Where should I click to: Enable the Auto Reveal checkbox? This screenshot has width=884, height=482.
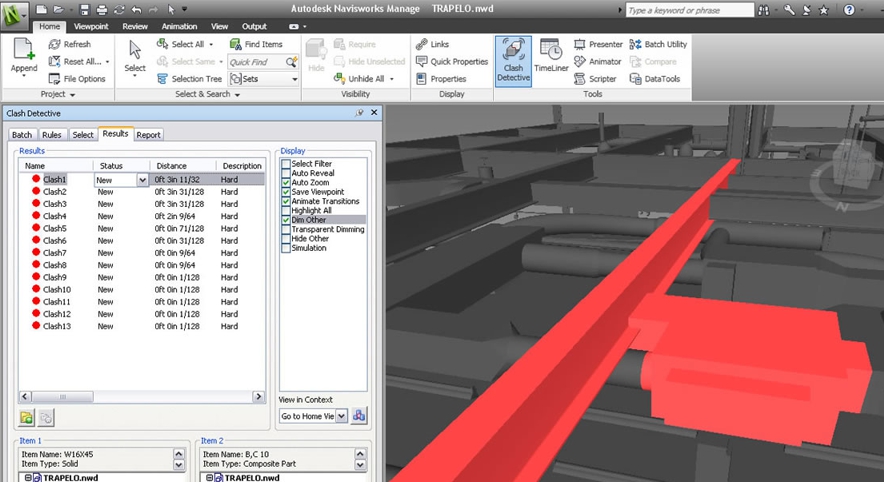(286, 174)
